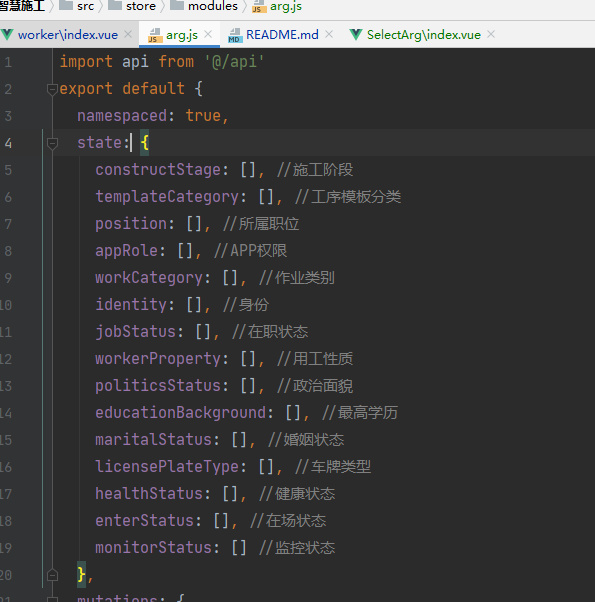Click line number 1 in the gutter
Image resolution: width=595 pixels, height=602 pixels.
8,62
